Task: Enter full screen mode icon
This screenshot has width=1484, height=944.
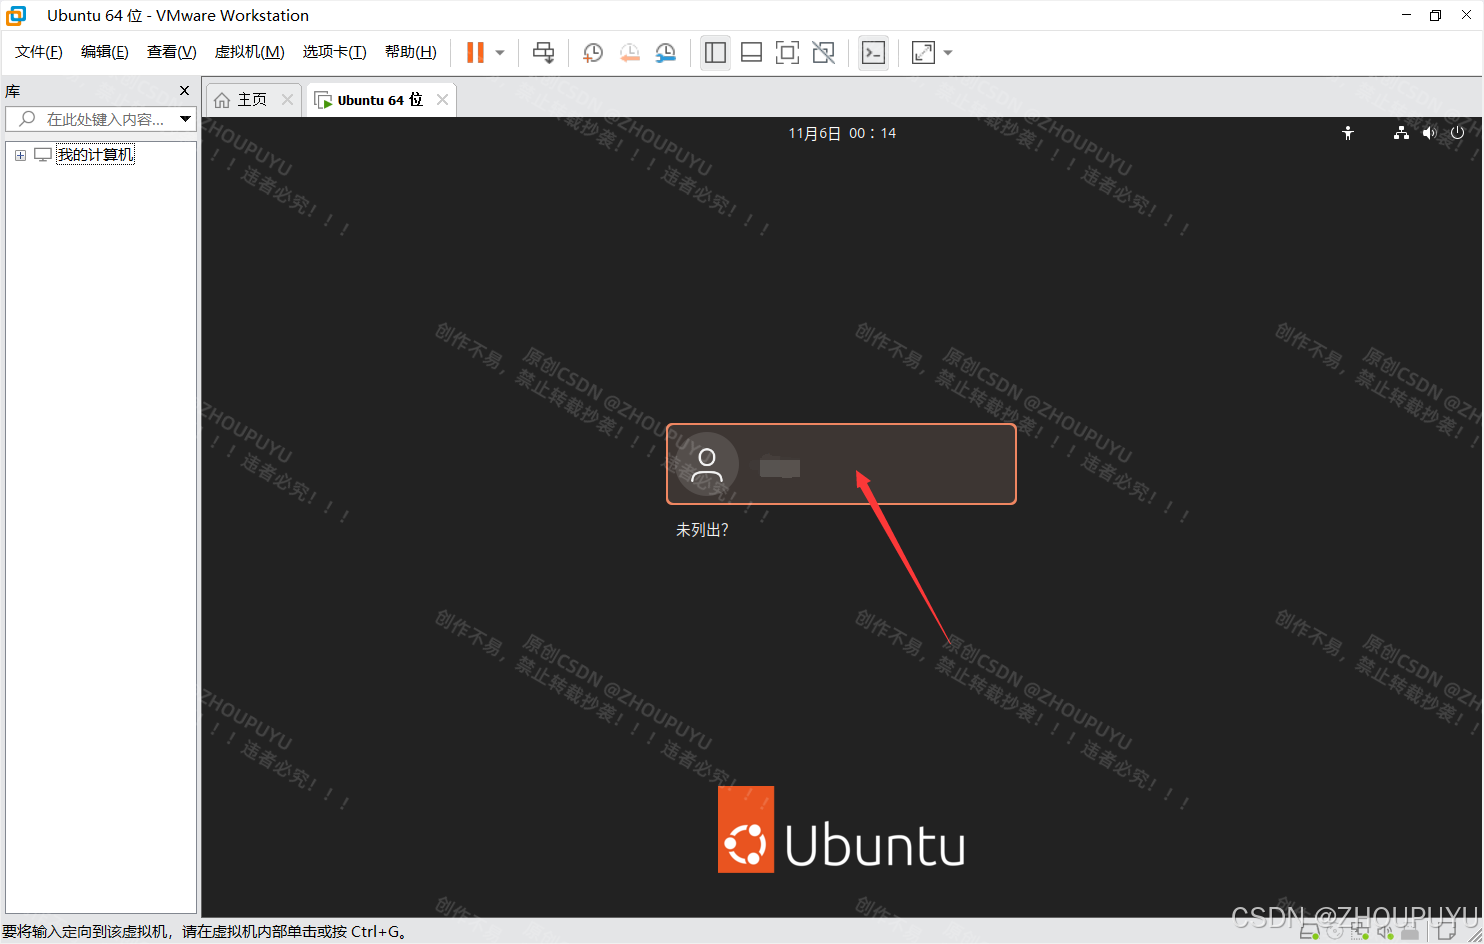Action: [x=787, y=53]
